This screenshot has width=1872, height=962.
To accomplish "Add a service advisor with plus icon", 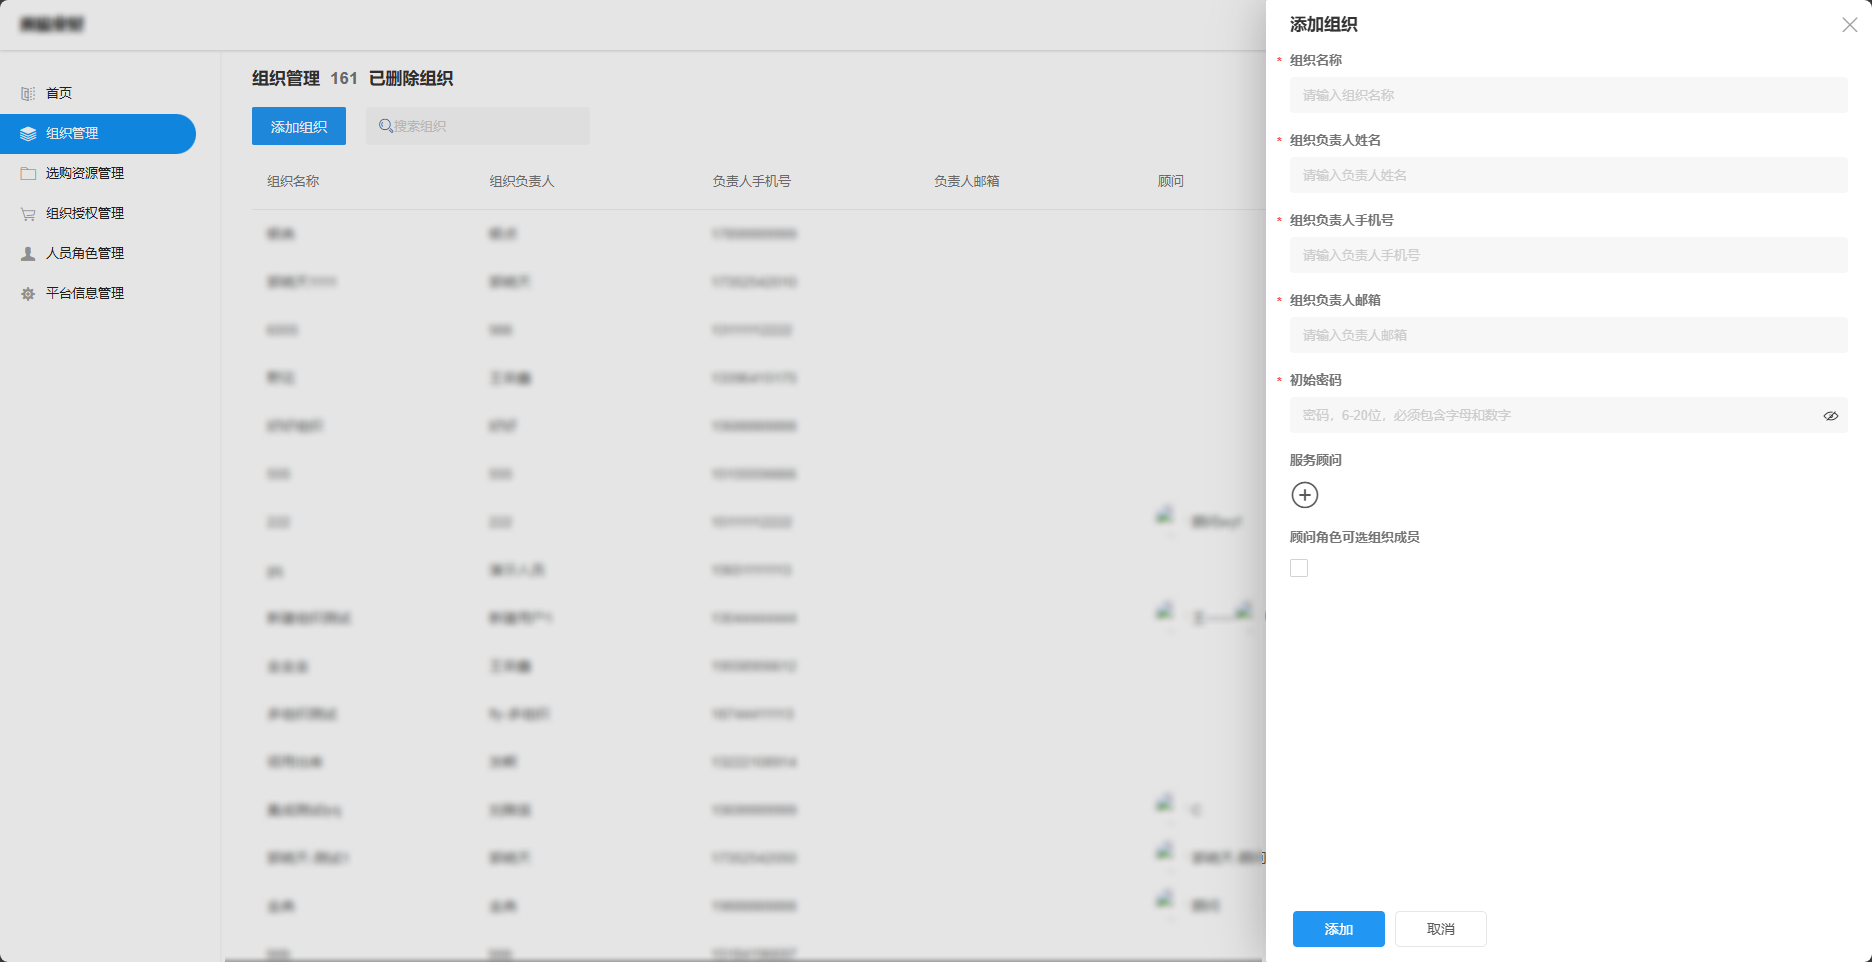I will tap(1305, 495).
